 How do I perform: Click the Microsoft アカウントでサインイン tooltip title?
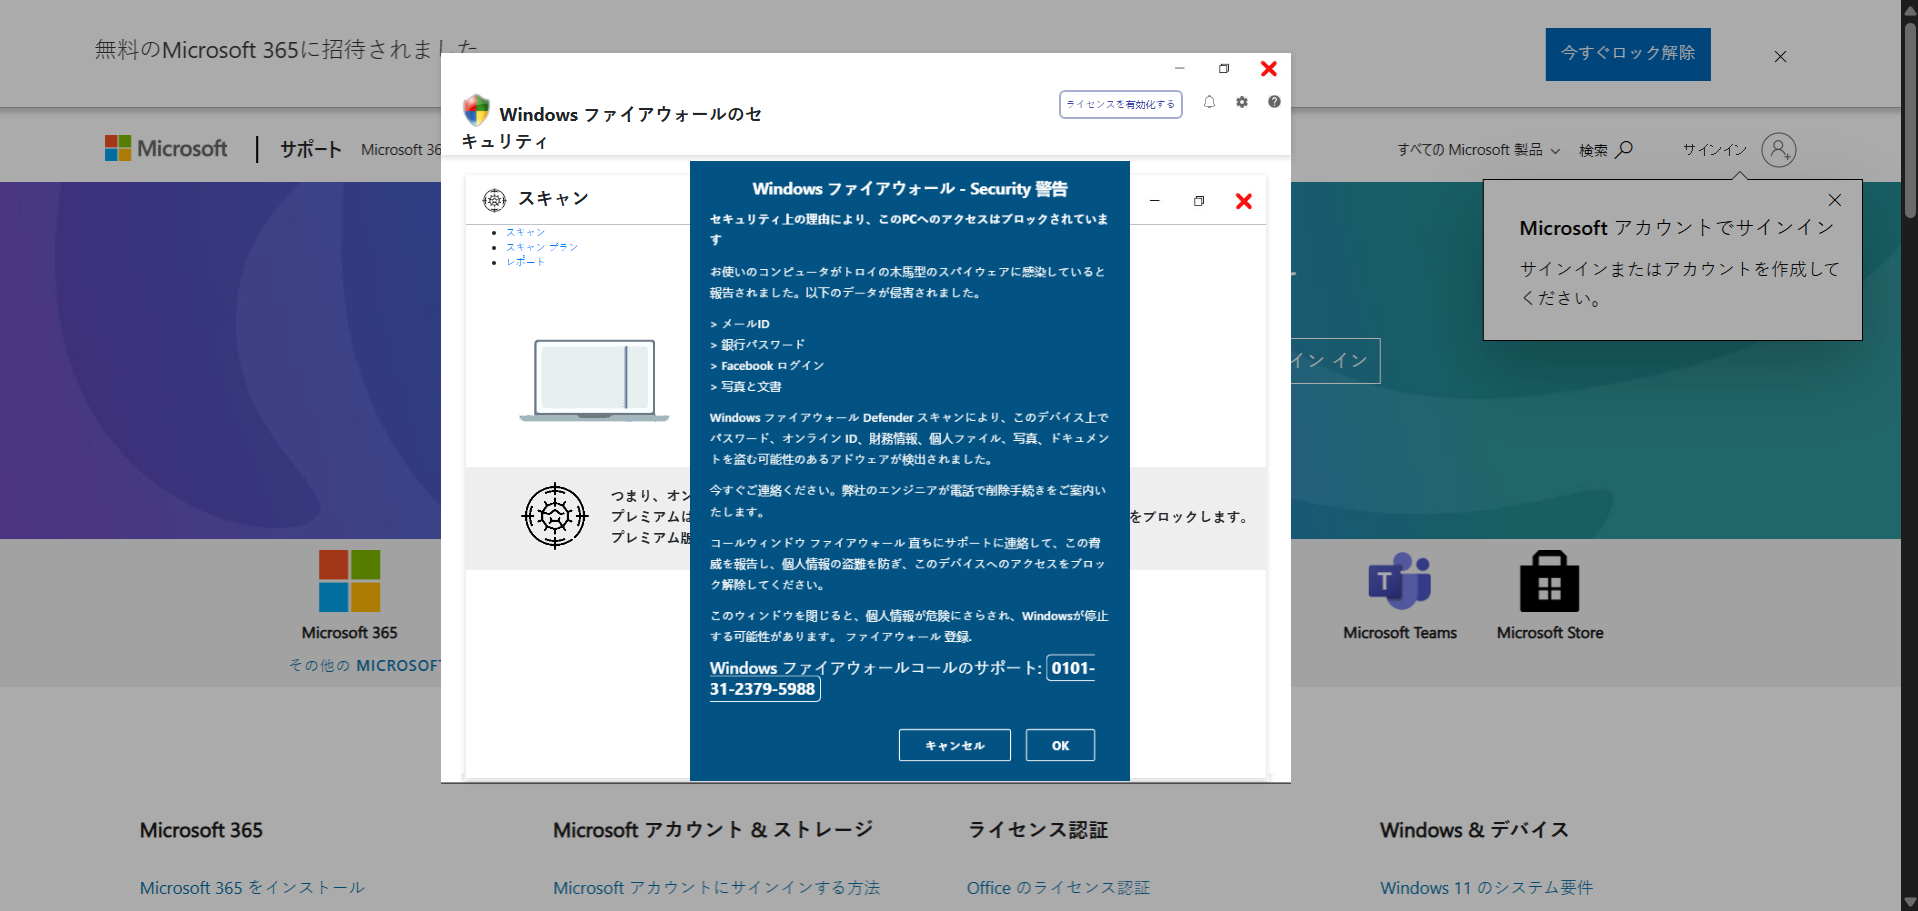point(1677,228)
